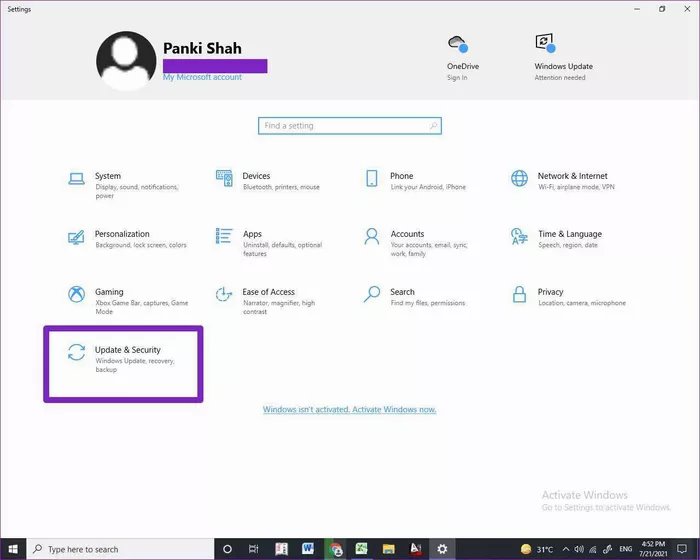Viewport: 700px width, 560px height.
Task: Open Network & Internet settings
Action: pos(563,181)
